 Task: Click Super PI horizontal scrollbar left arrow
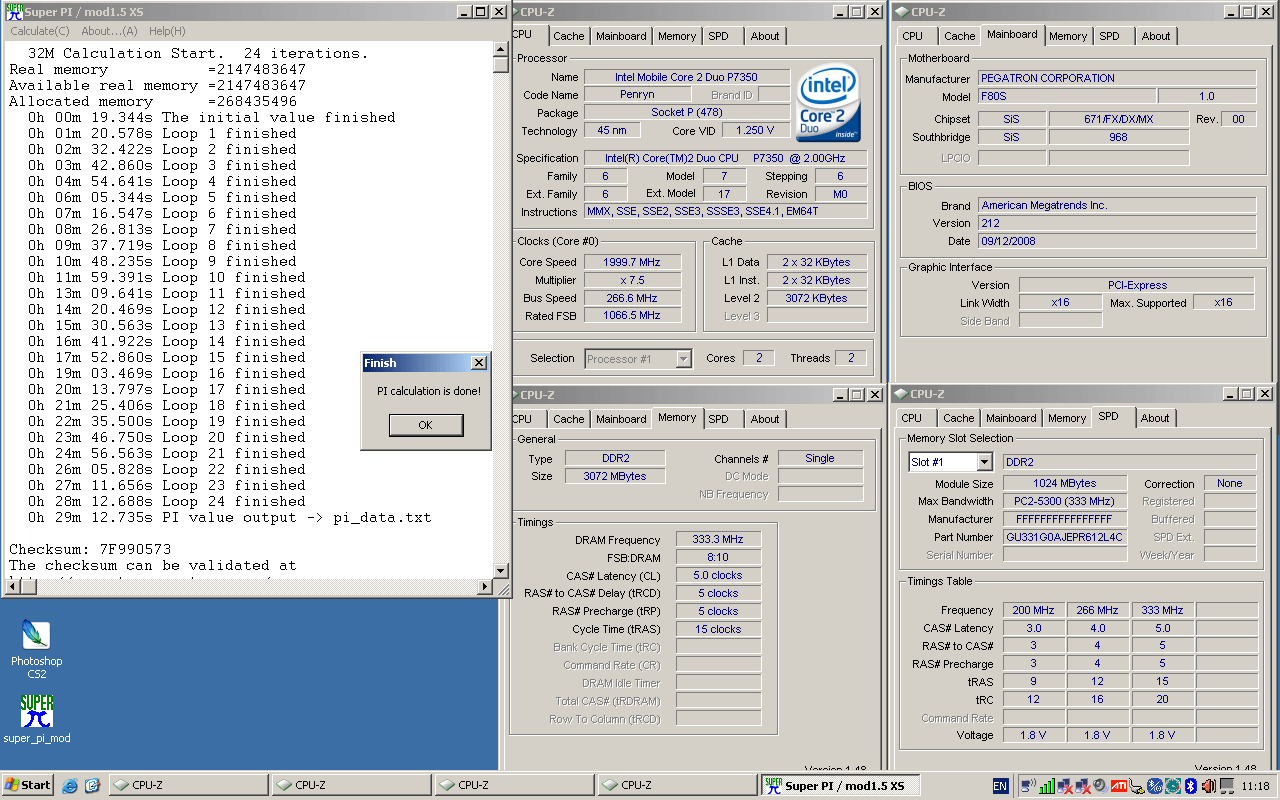[x=11, y=587]
